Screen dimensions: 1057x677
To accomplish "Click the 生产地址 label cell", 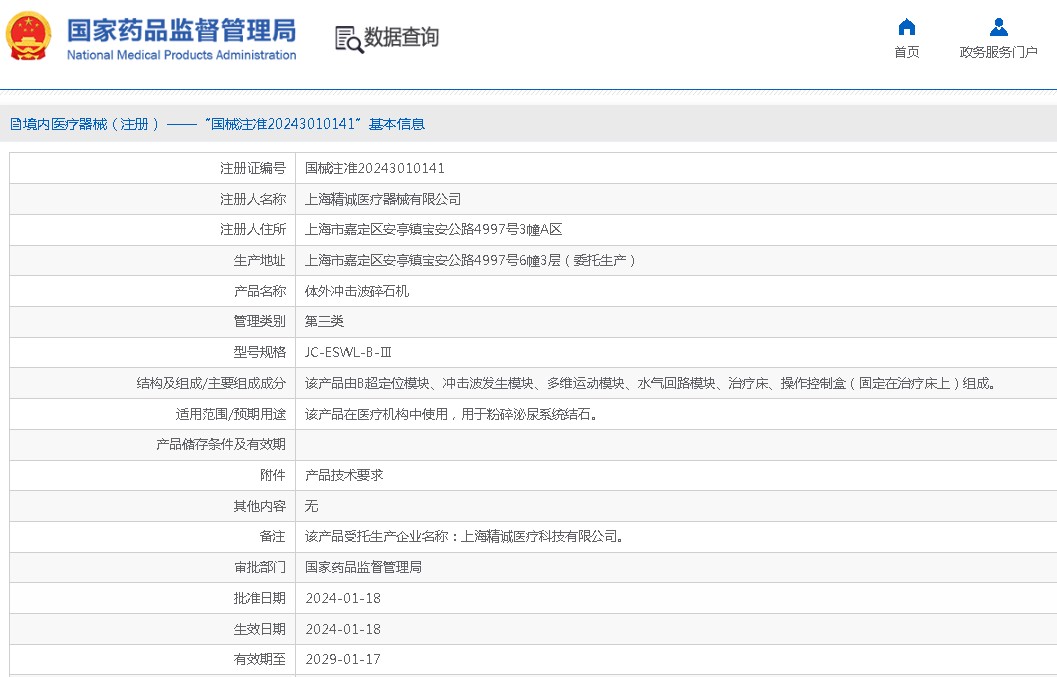I will (152, 260).
